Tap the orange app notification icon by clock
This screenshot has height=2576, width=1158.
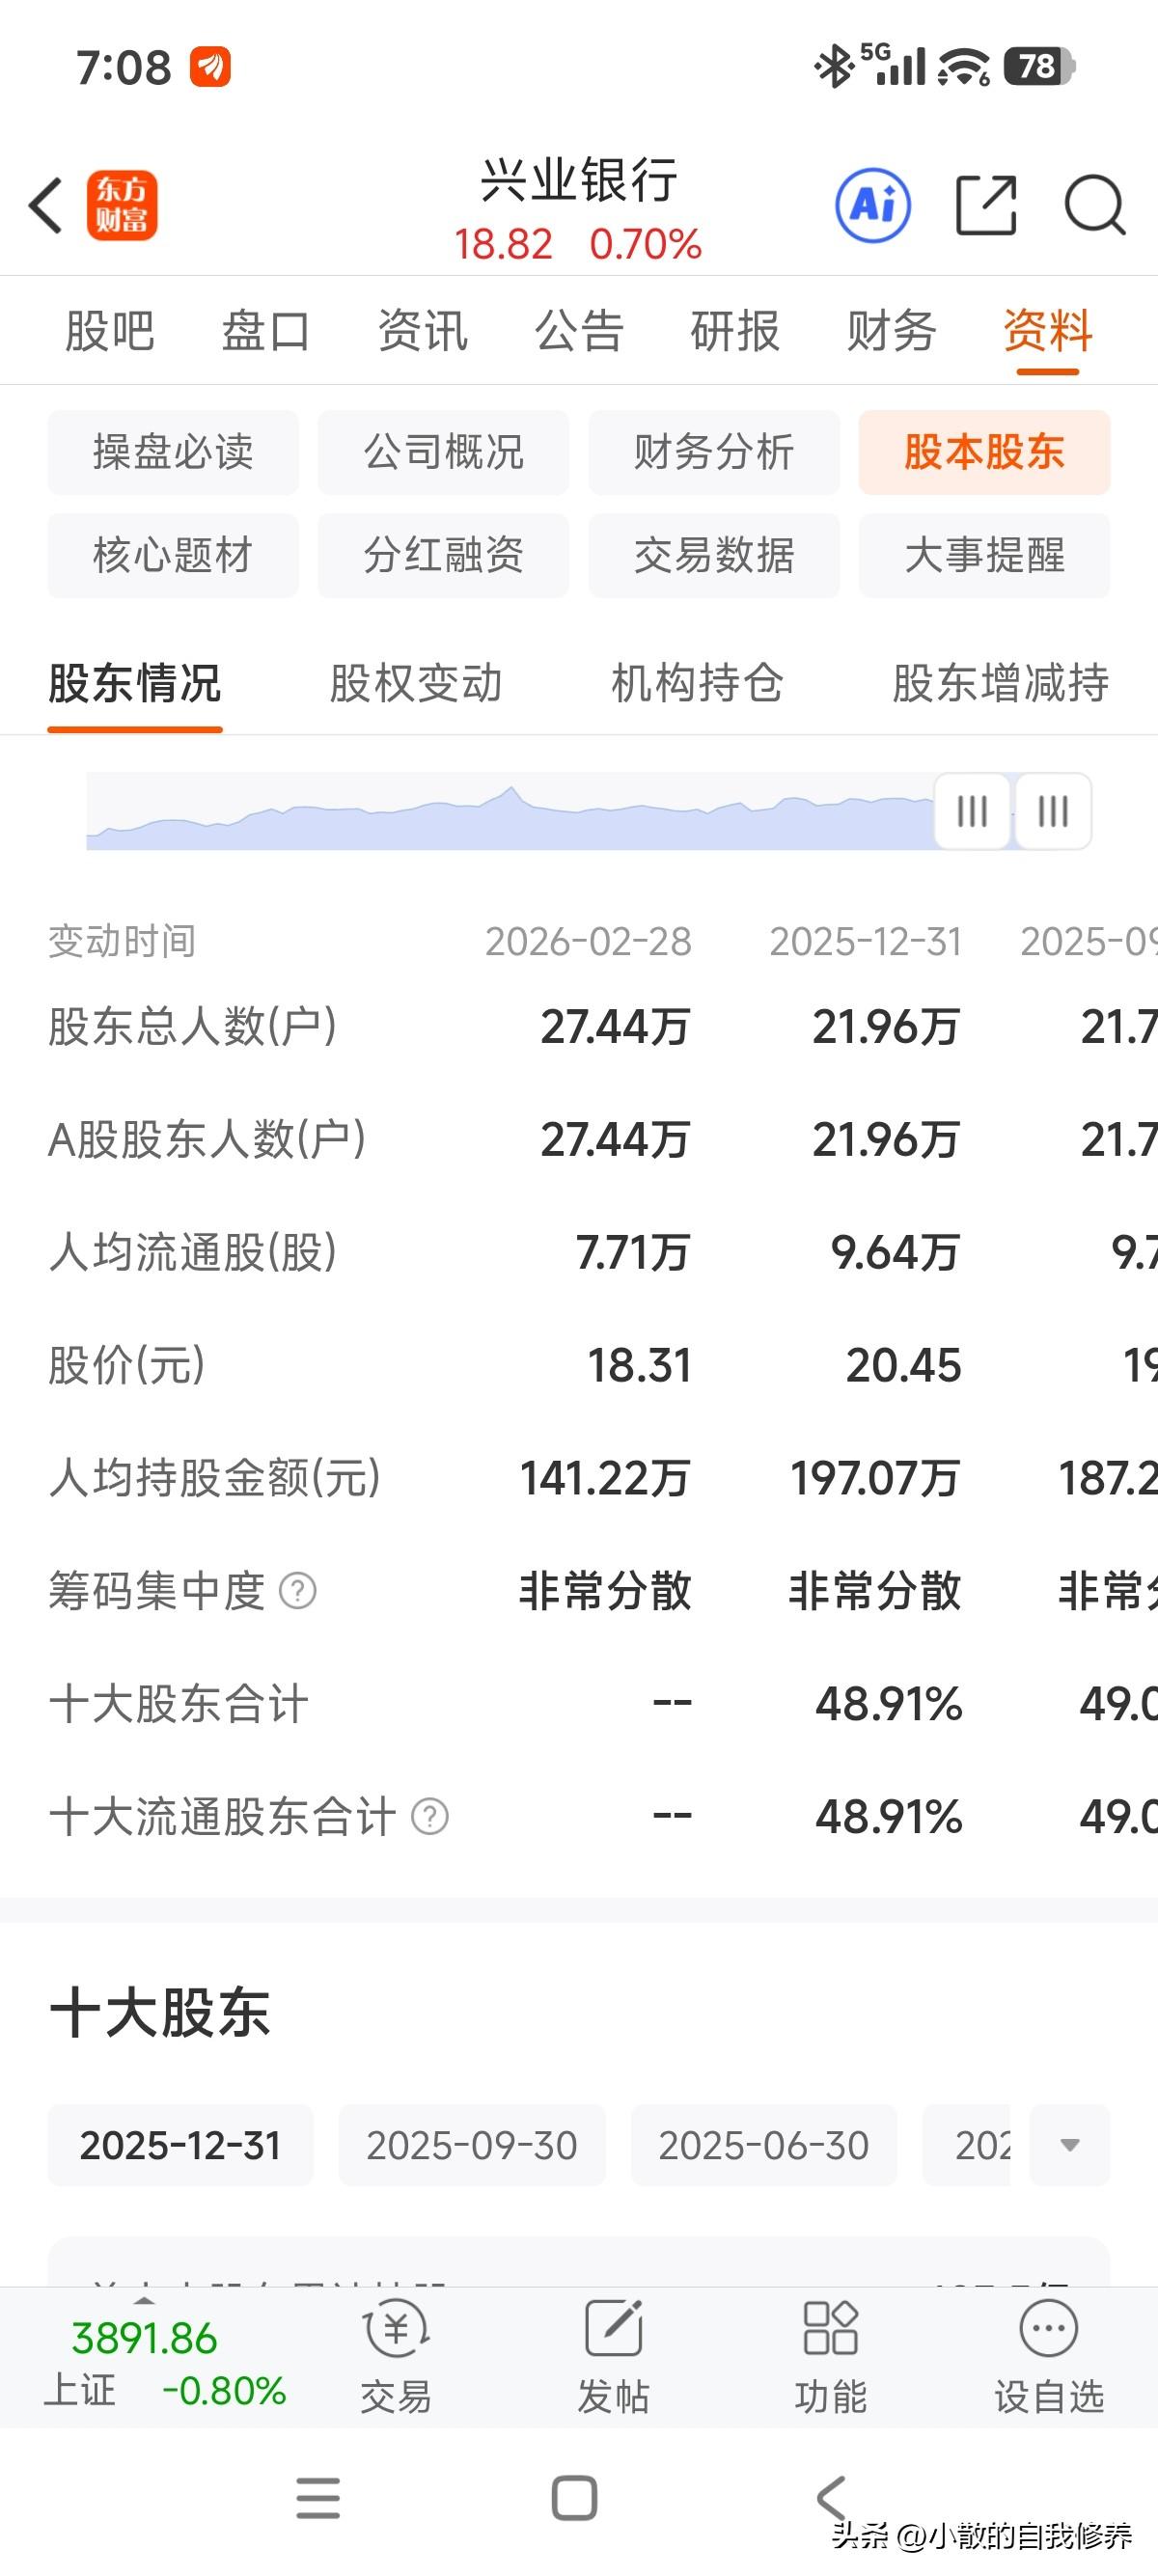pos(211,67)
